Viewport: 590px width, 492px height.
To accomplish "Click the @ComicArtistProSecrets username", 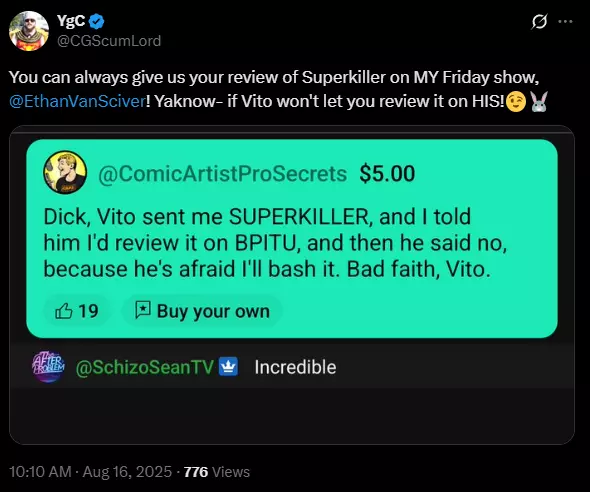I will [222, 174].
